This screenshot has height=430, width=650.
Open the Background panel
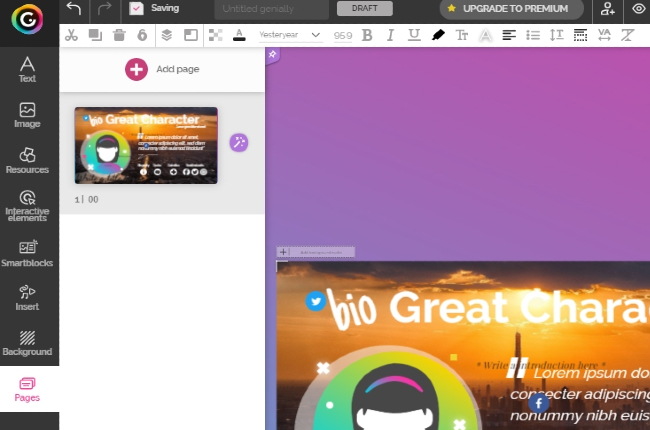(x=27, y=343)
